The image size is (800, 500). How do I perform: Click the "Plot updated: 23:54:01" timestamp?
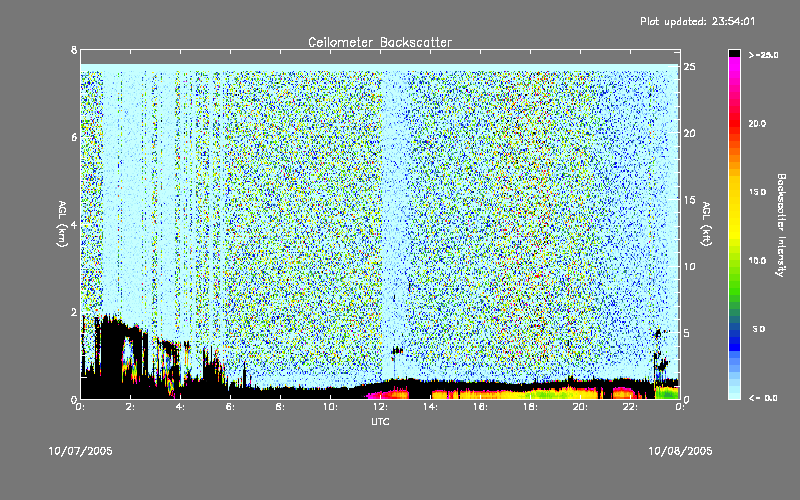697,21
